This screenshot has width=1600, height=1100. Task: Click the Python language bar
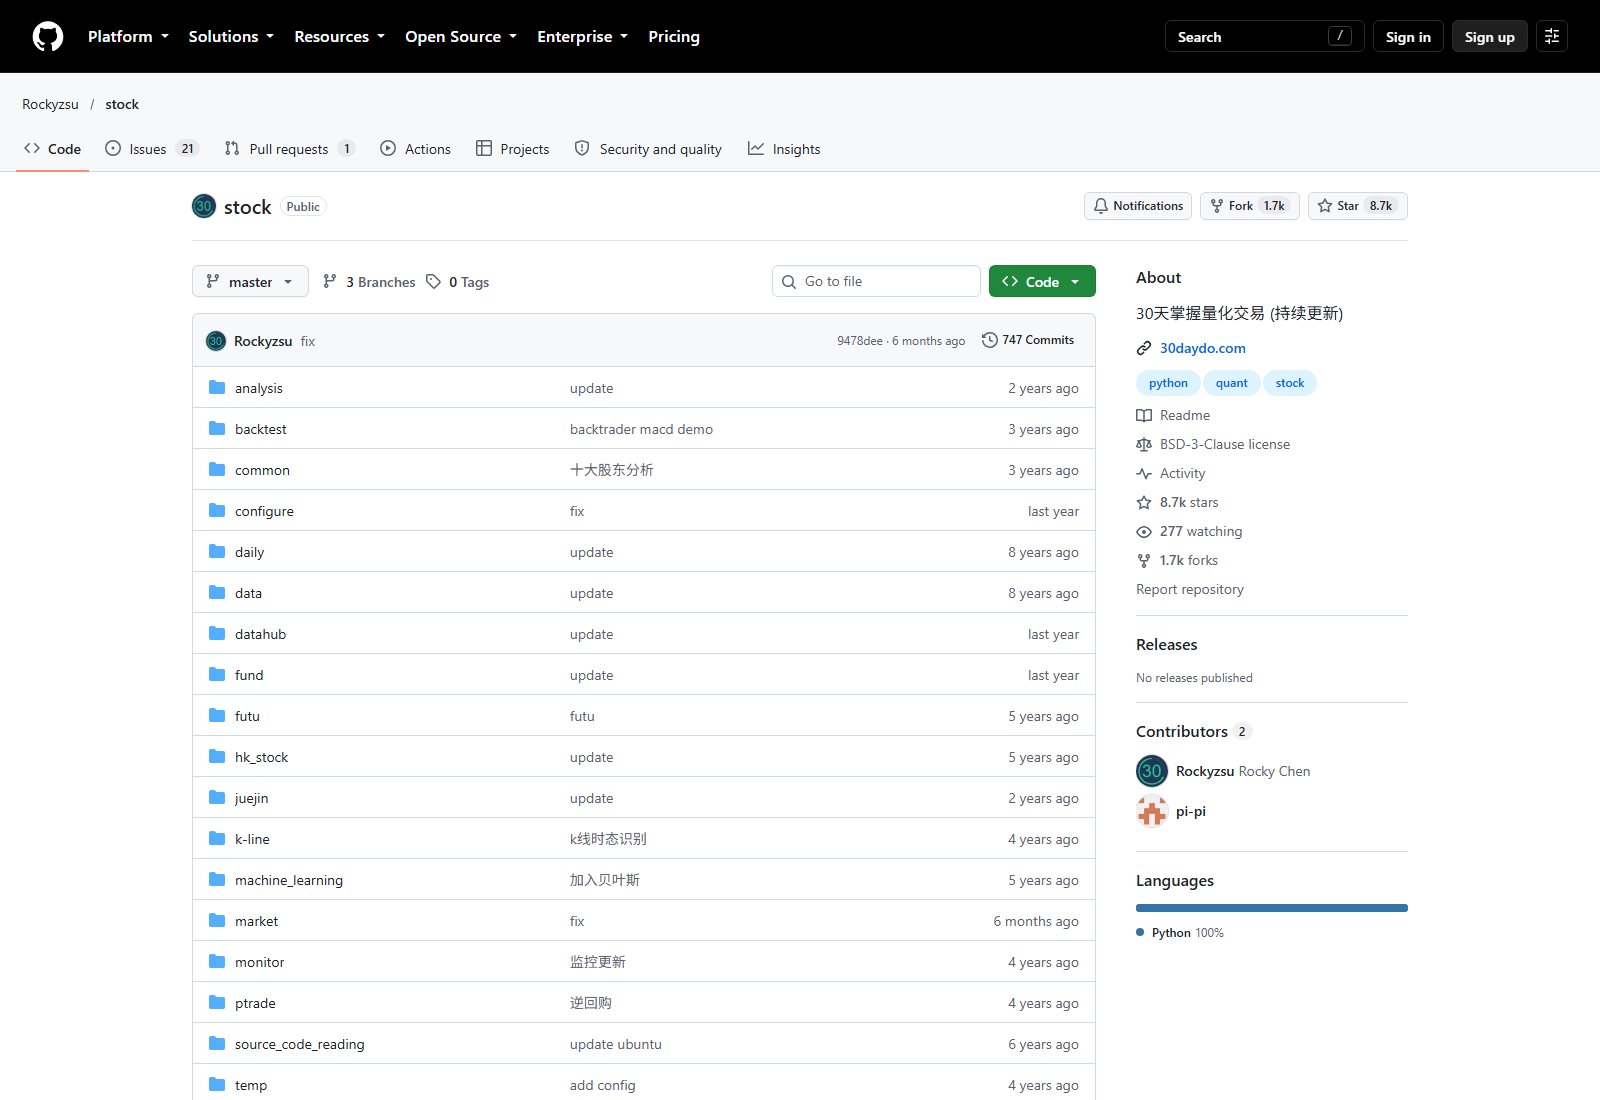pos(1272,908)
